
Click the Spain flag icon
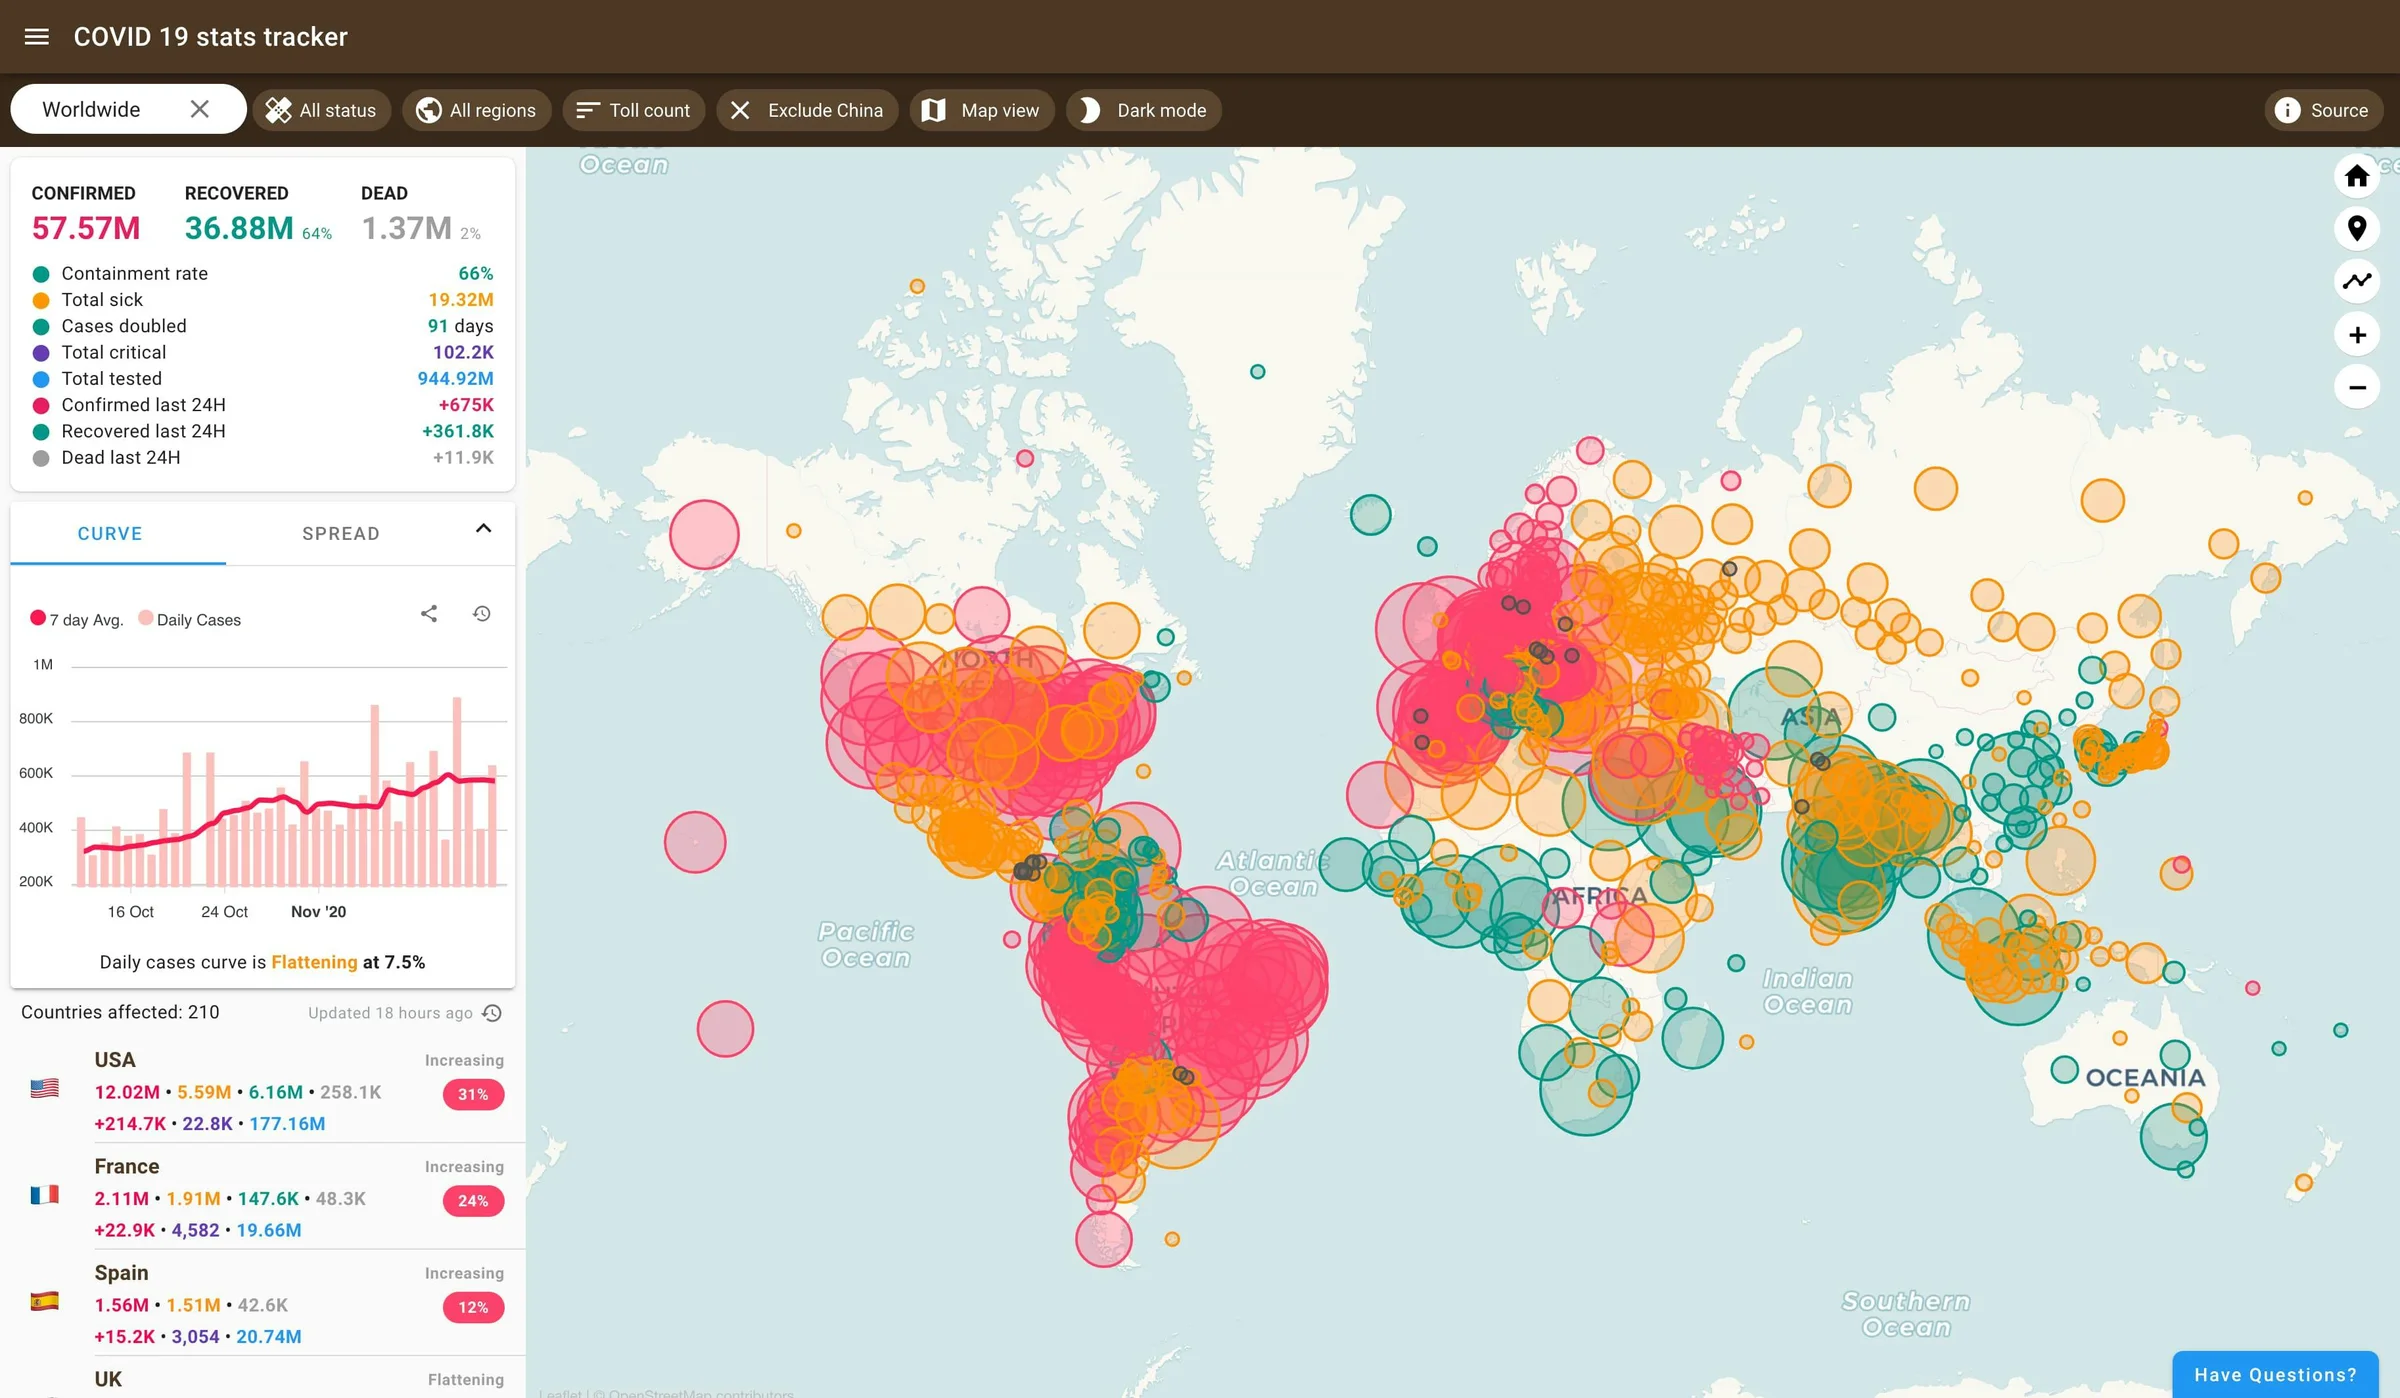(44, 1301)
